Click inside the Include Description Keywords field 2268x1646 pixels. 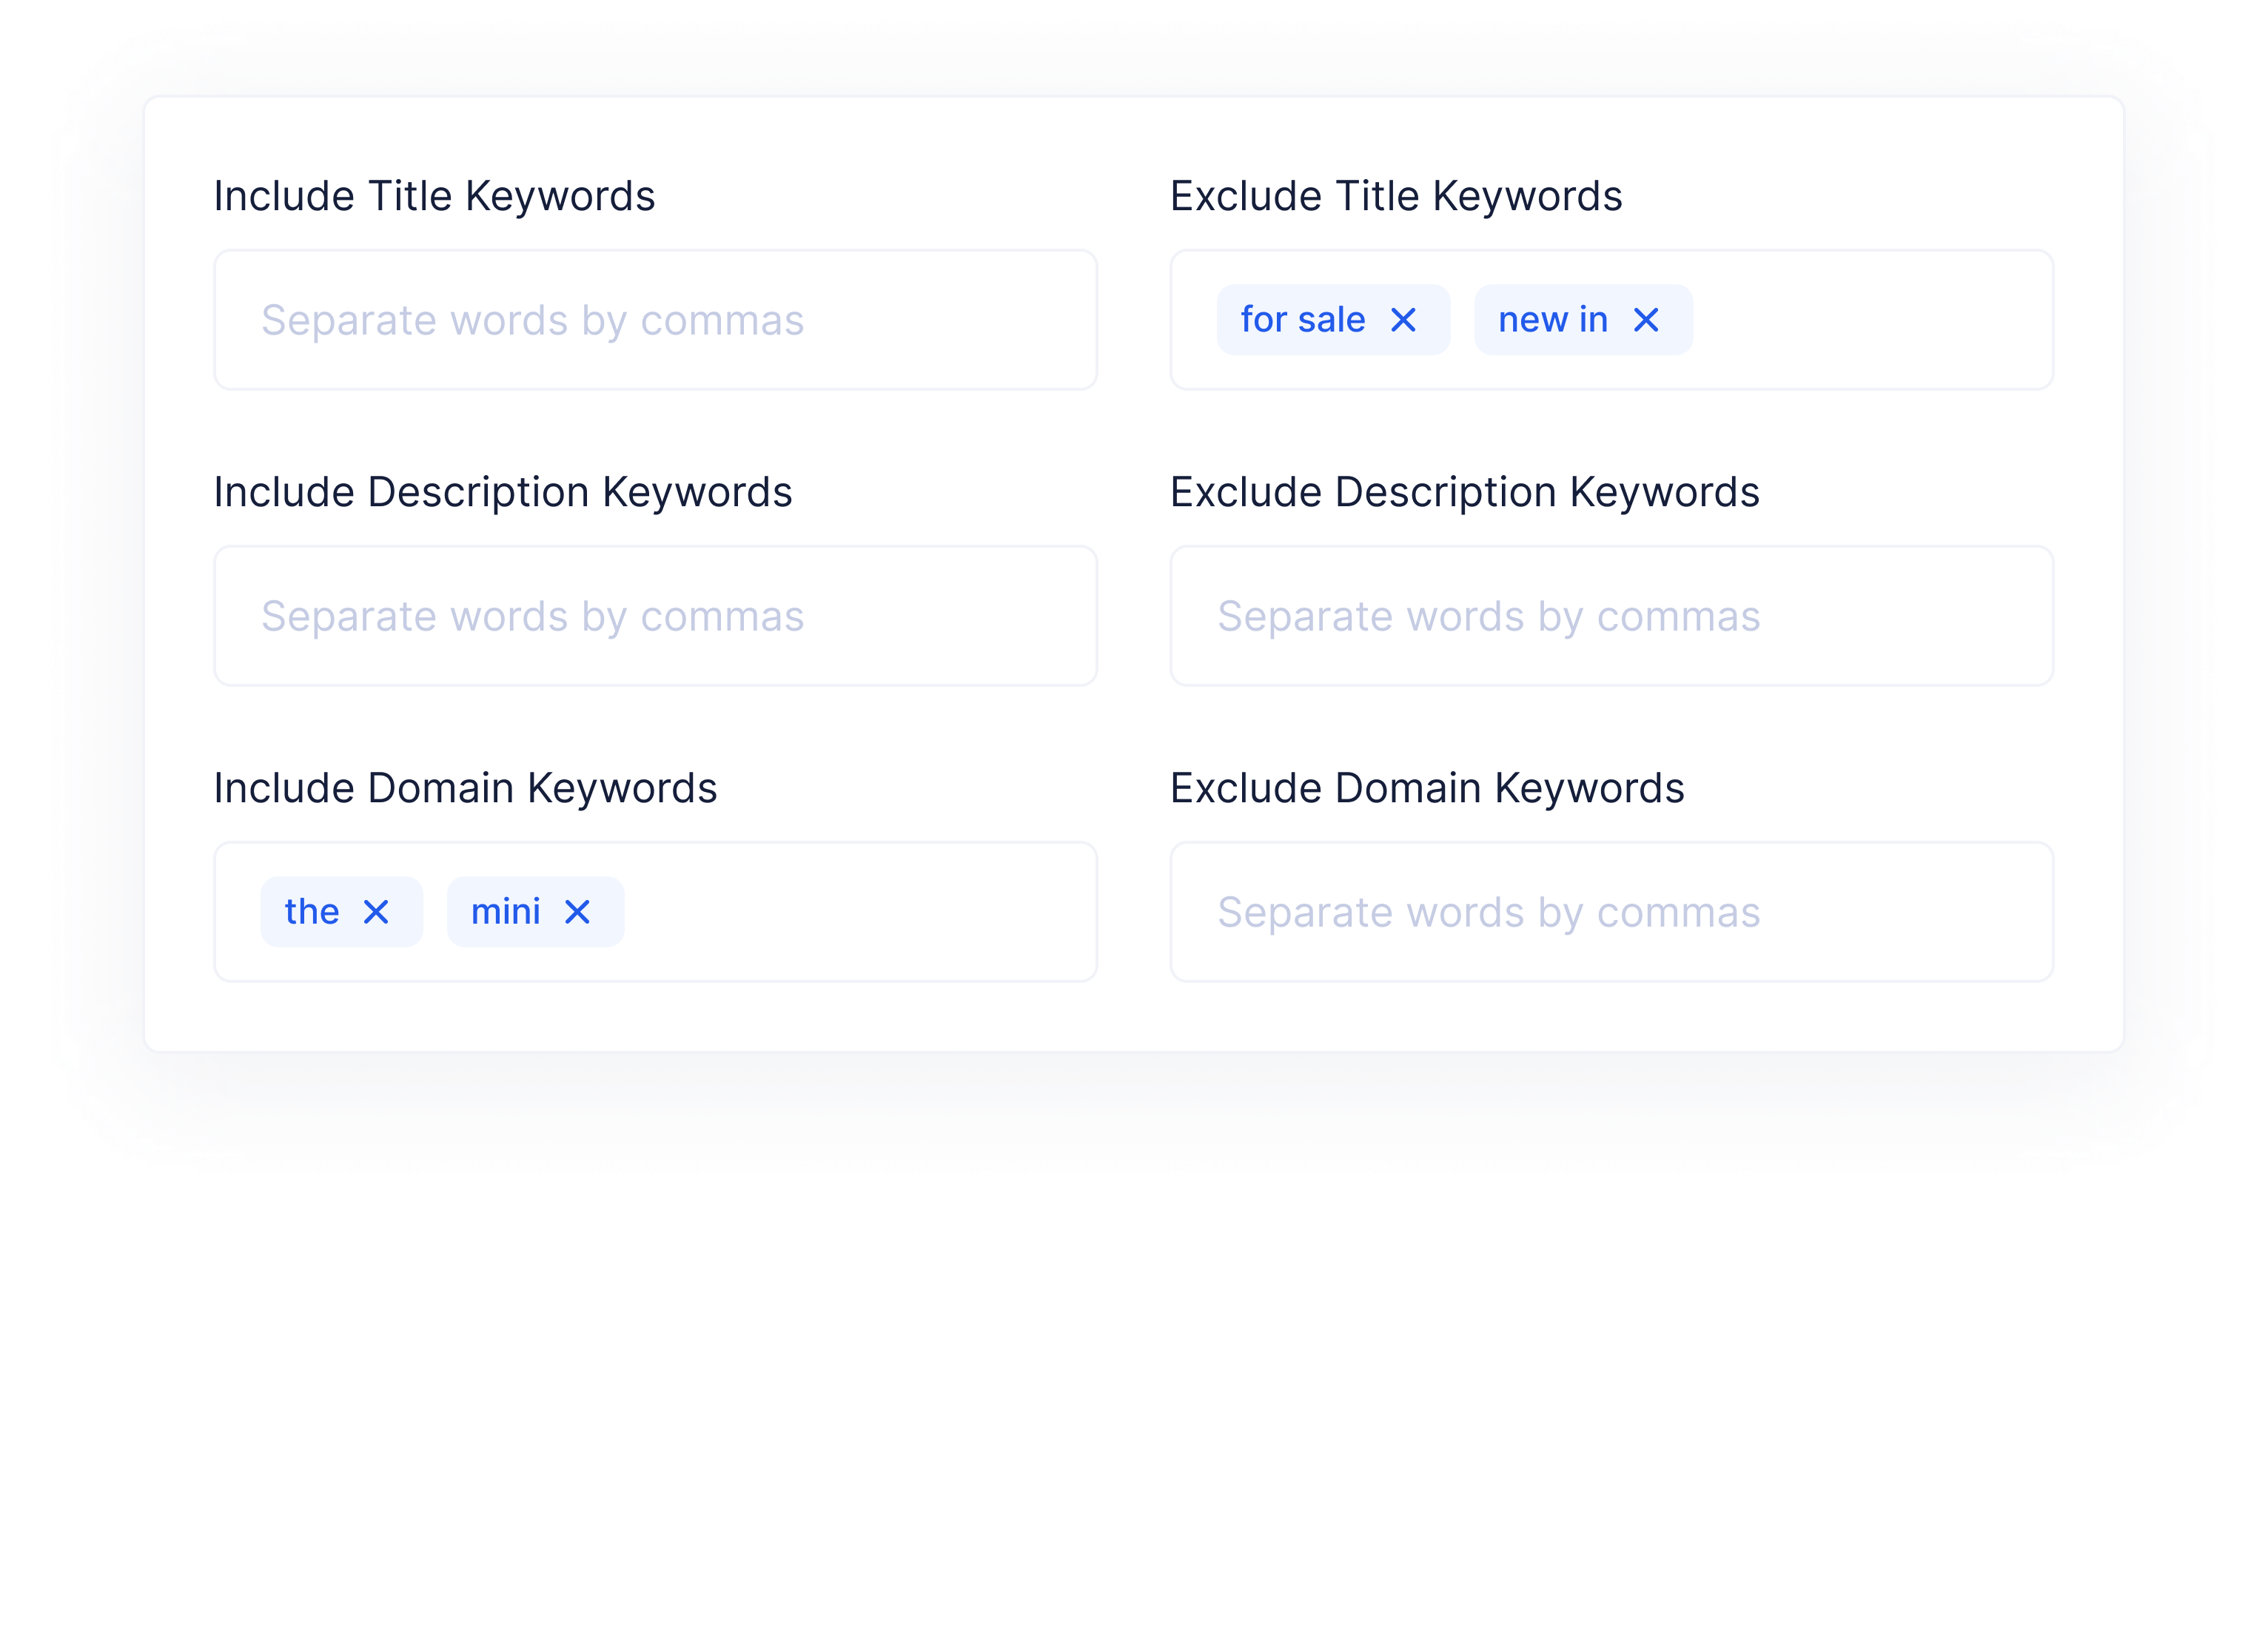tap(655, 616)
